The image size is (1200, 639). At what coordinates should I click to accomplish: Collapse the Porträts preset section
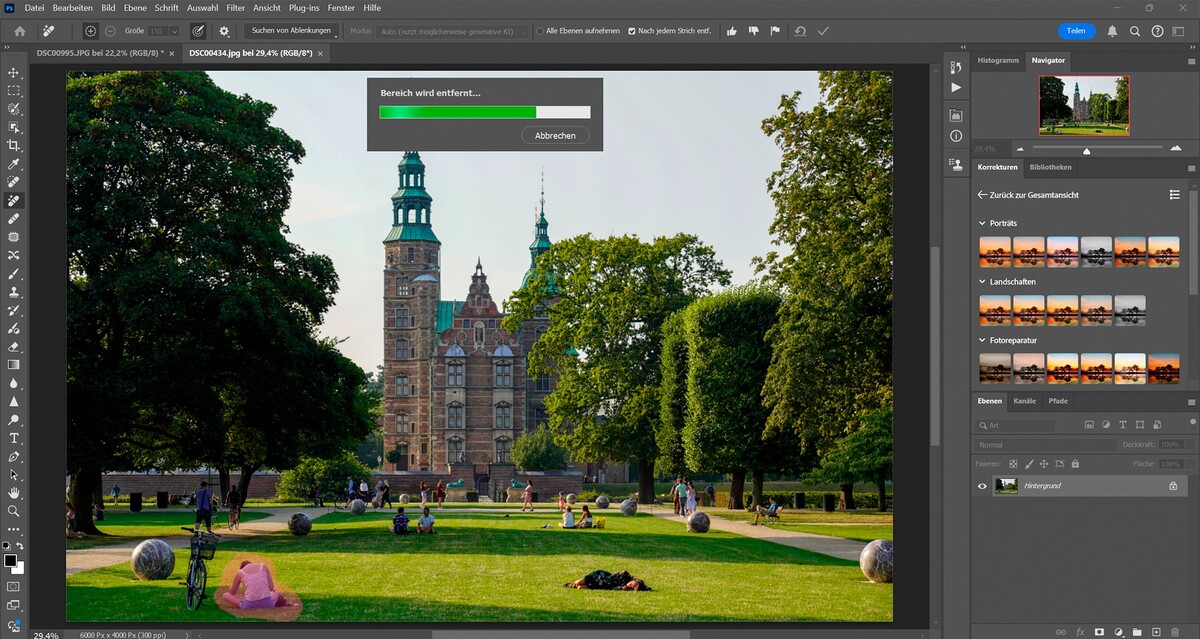coord(983,223)
